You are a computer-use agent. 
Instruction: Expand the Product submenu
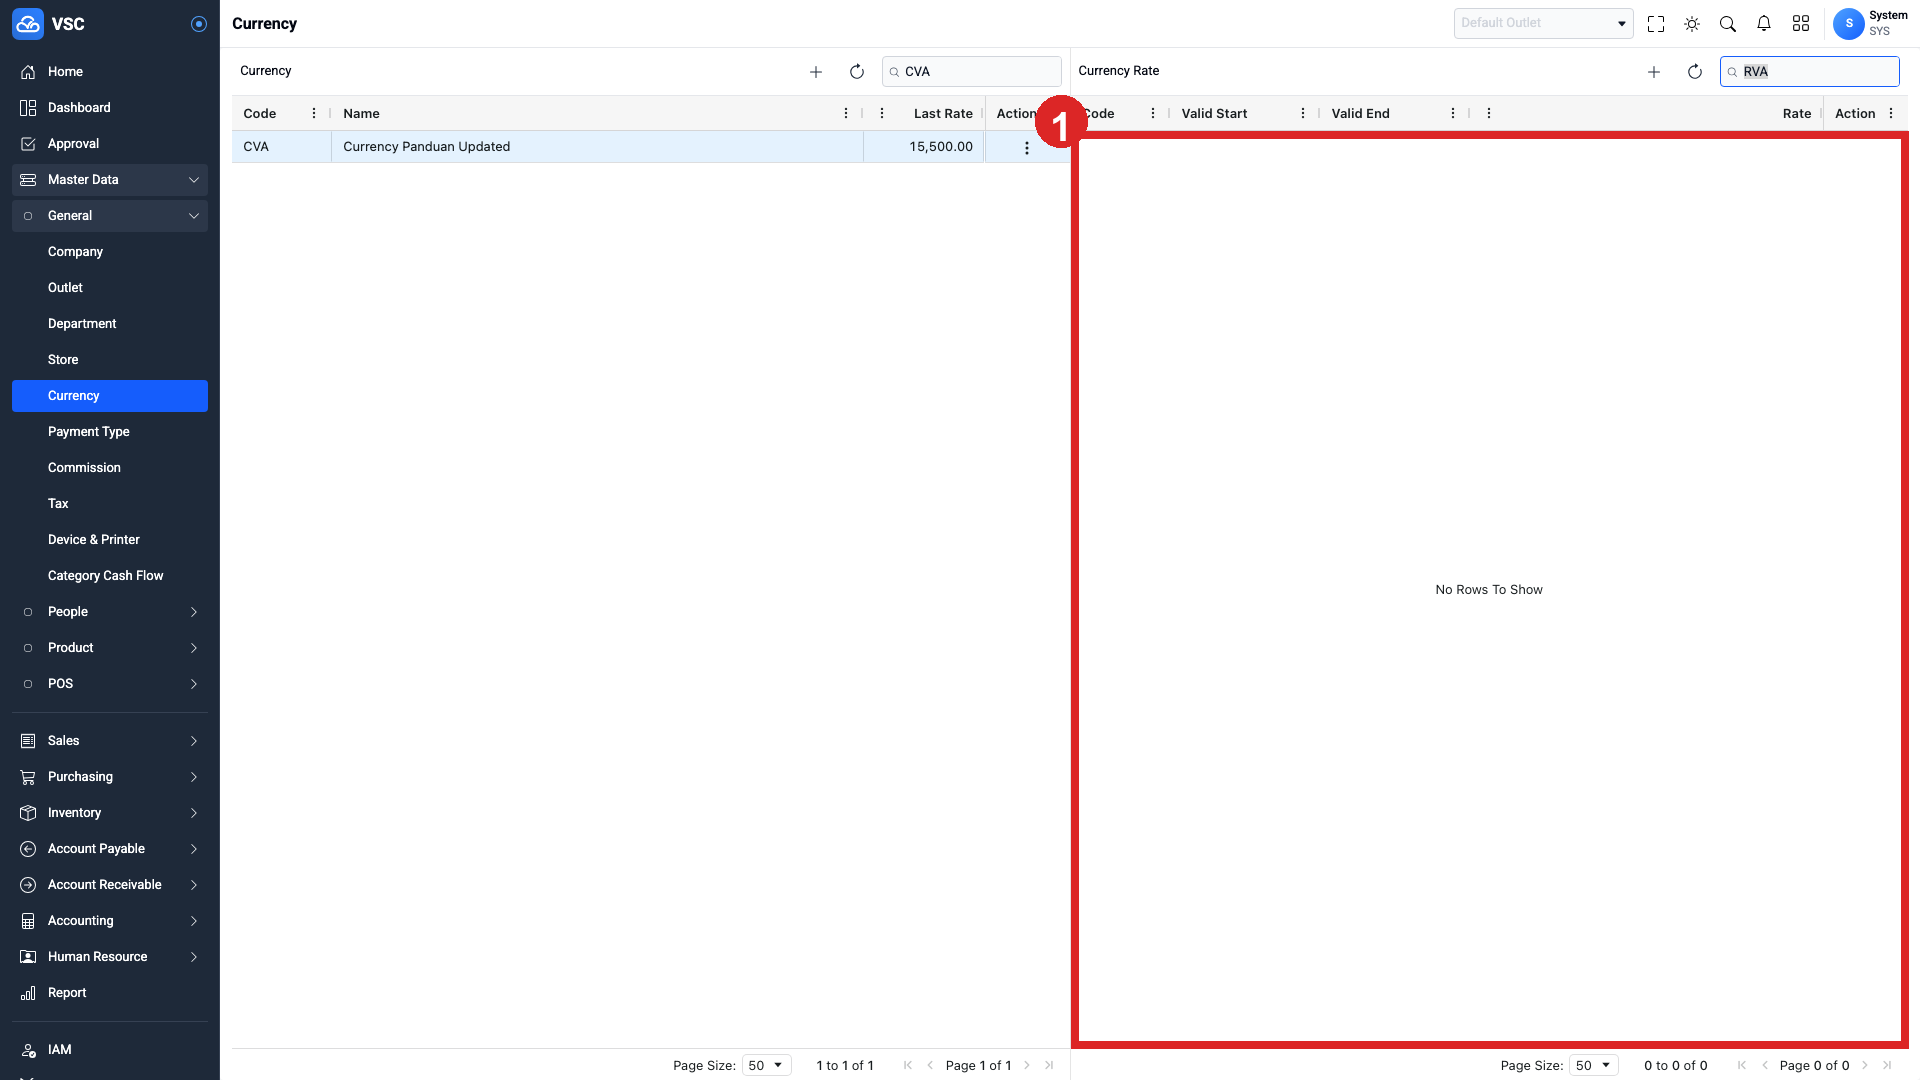click(x=110, y=648)
